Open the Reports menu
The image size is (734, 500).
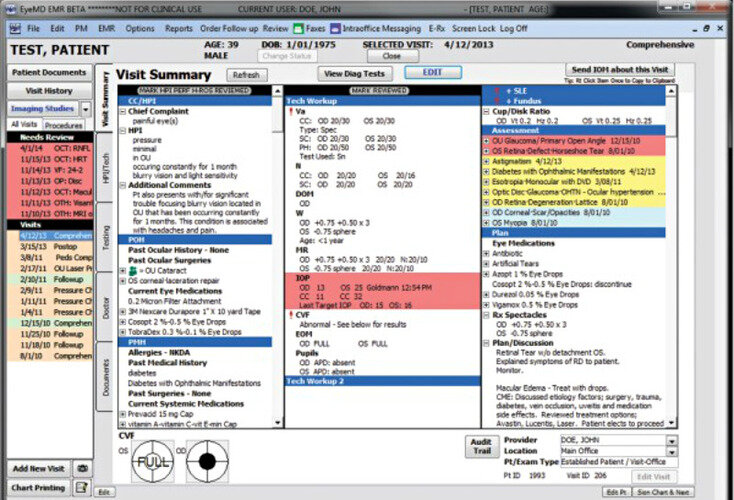point(178,29)
